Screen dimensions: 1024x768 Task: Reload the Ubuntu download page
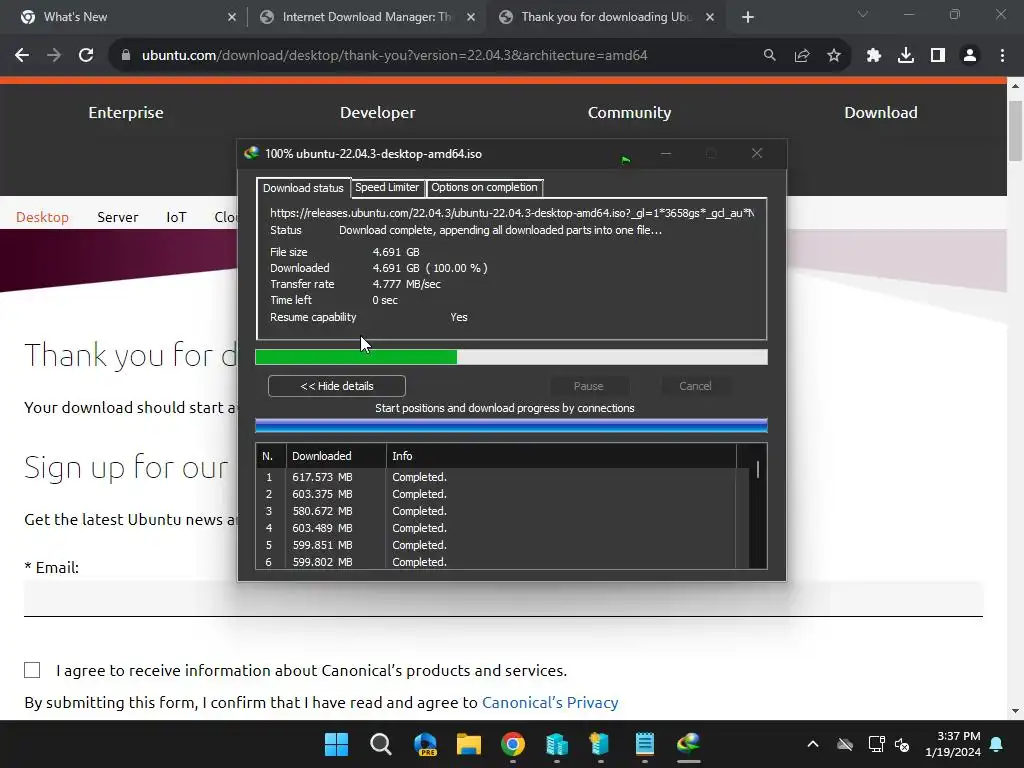86,56
